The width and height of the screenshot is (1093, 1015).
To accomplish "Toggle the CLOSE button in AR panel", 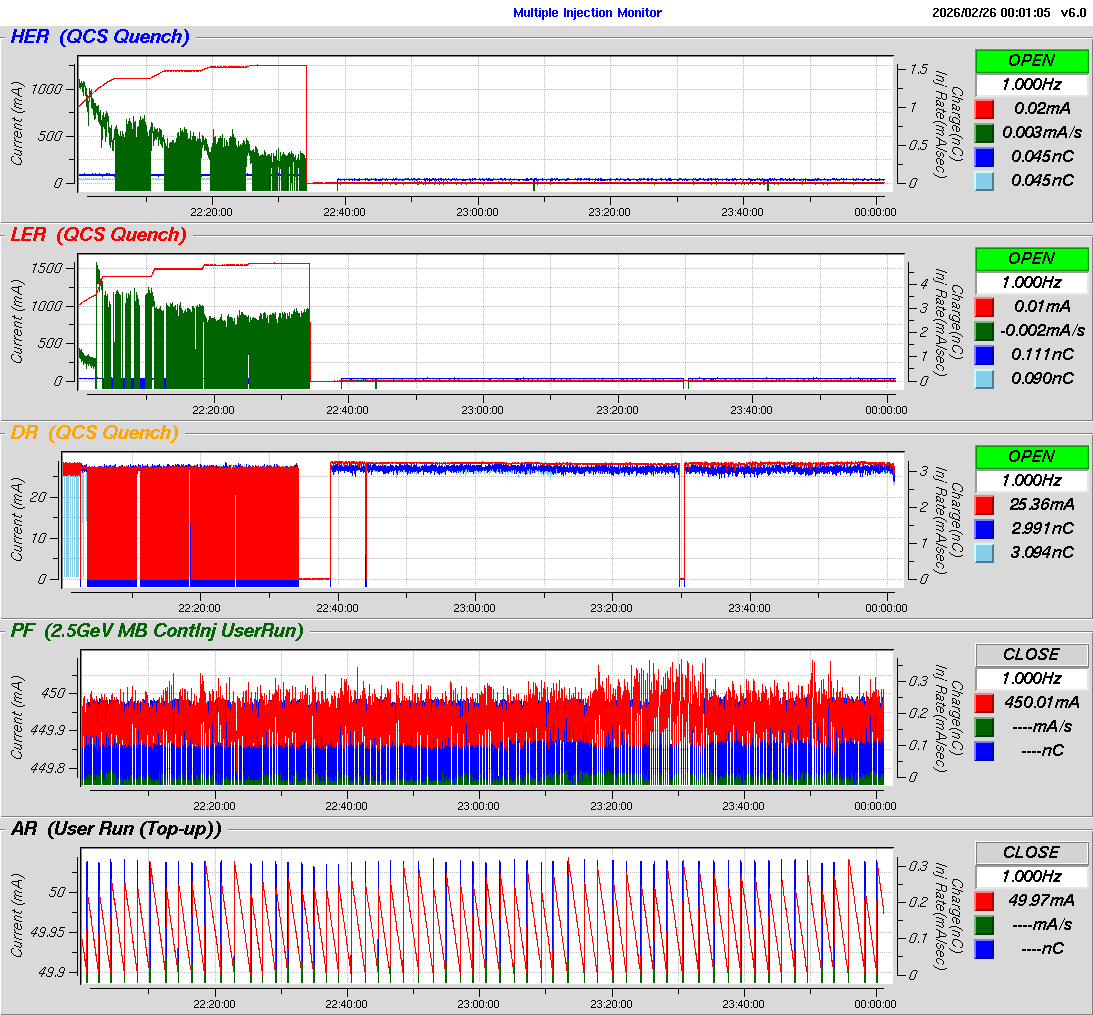I will (x=1031, y=852).
